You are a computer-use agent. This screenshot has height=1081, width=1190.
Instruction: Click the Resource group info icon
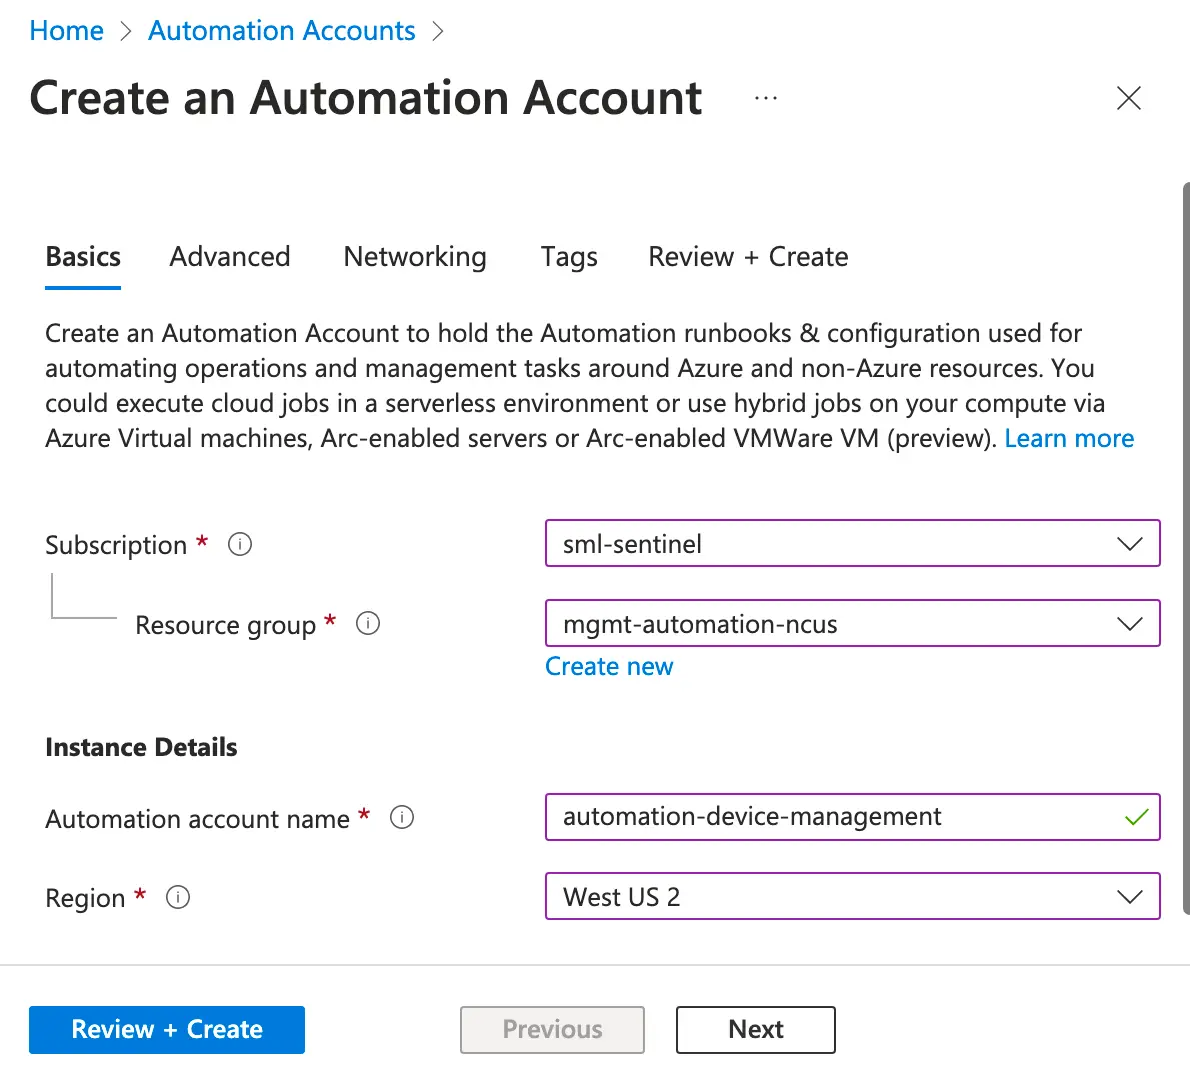click(368, 624)
